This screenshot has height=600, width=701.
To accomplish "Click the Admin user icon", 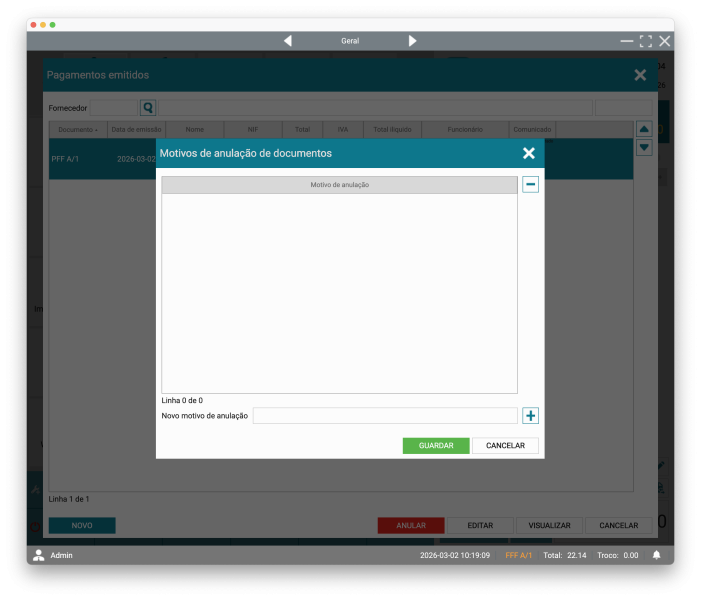I will (39, 555).
